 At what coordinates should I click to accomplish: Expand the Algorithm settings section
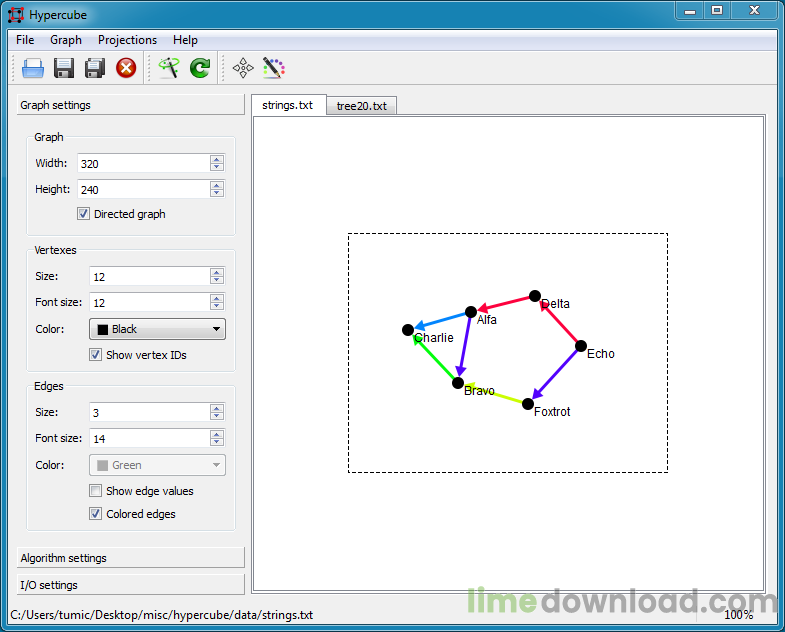point(131,558)
